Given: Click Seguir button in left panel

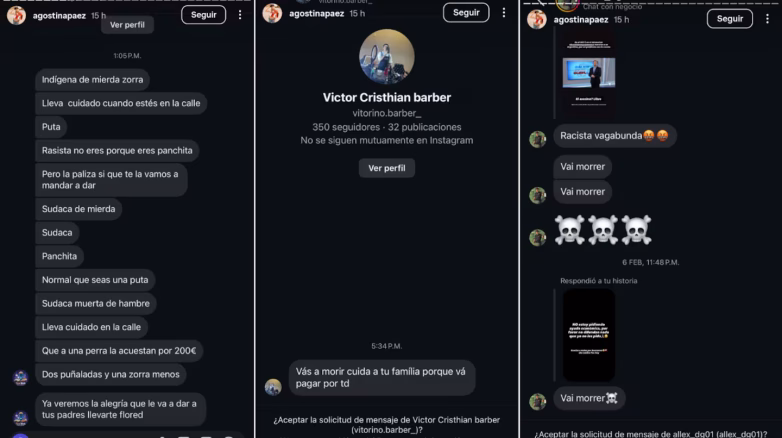Looking at the screenshot, I should pyautogui.click(x=203, y=15).
